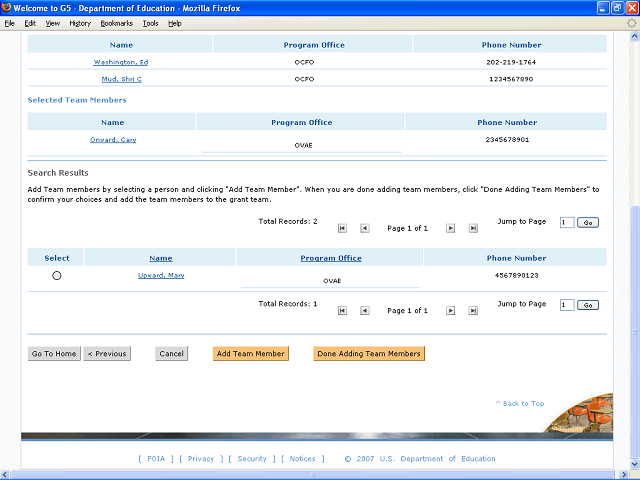This screenshot has width=640, height=480.
Task: Click the vertical scrollbar down arrow
Action: pyautogui.click(x=633, y=463)
